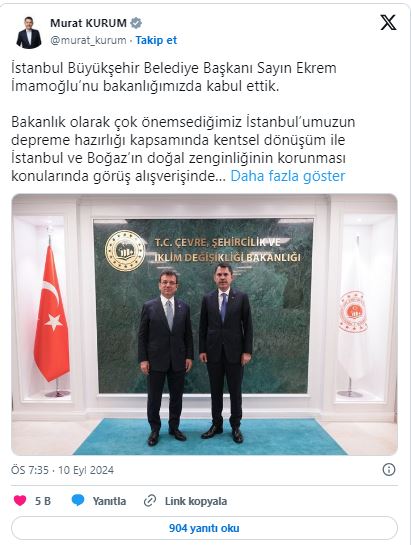The image size is (411, 545).
Task: Open Murat KURUM profile avatar
Action: (x=29, y=32)
